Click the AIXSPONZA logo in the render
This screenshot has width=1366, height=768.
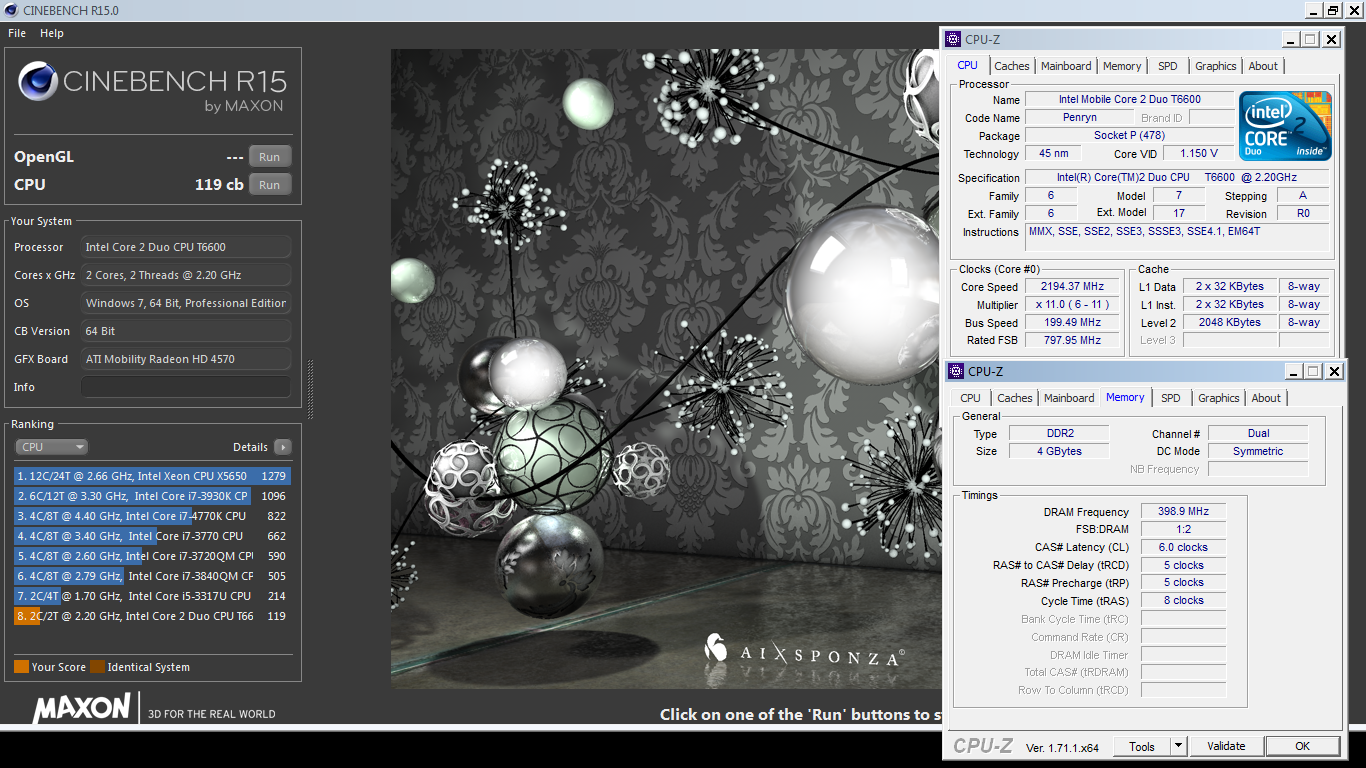point(804,650)
